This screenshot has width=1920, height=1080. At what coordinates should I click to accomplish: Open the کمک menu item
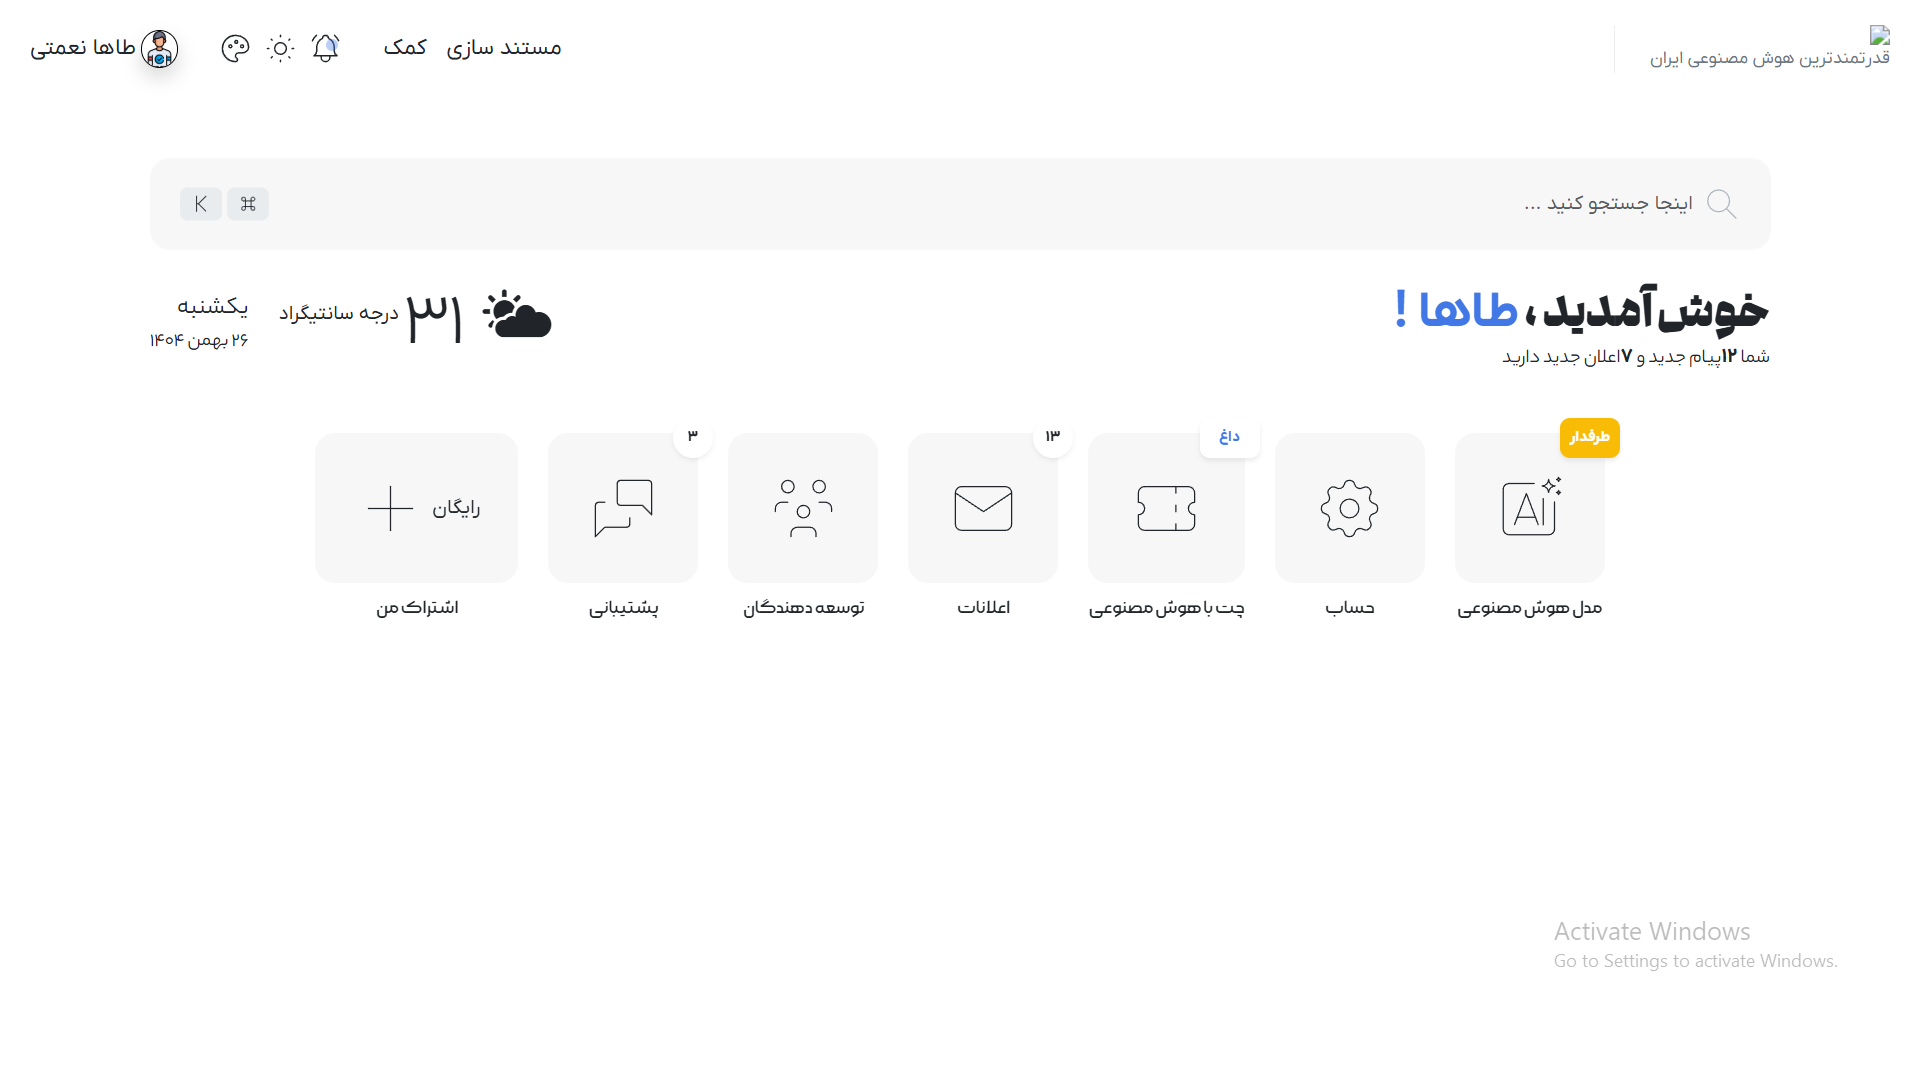point(405,48)
